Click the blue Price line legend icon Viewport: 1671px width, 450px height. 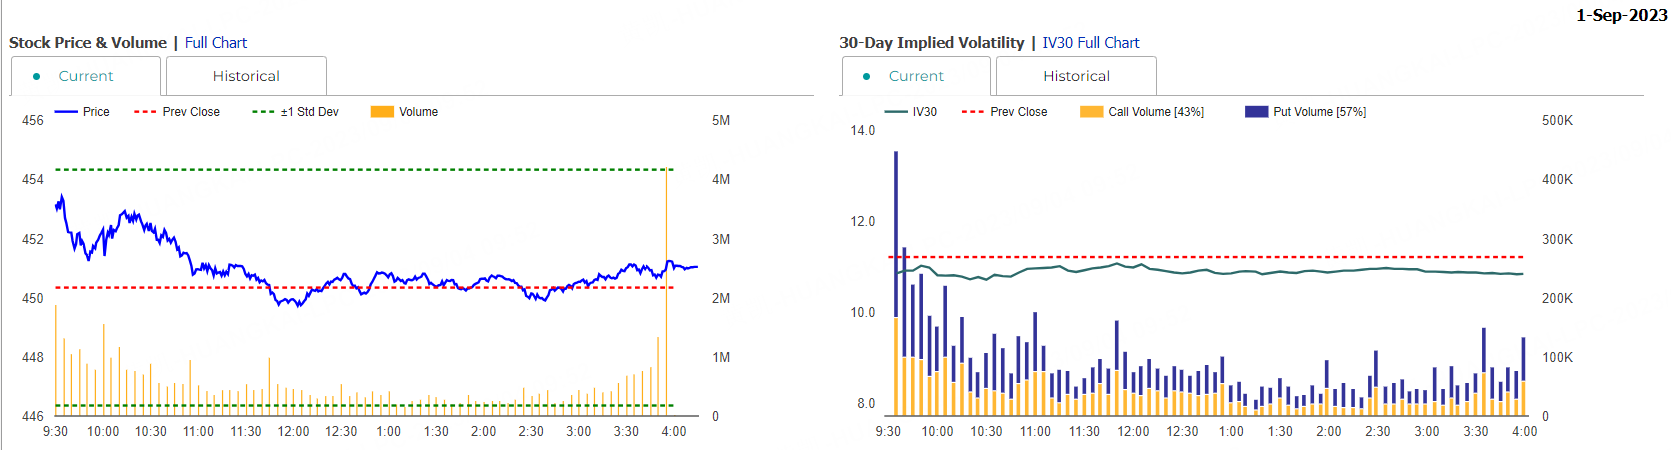66,112
